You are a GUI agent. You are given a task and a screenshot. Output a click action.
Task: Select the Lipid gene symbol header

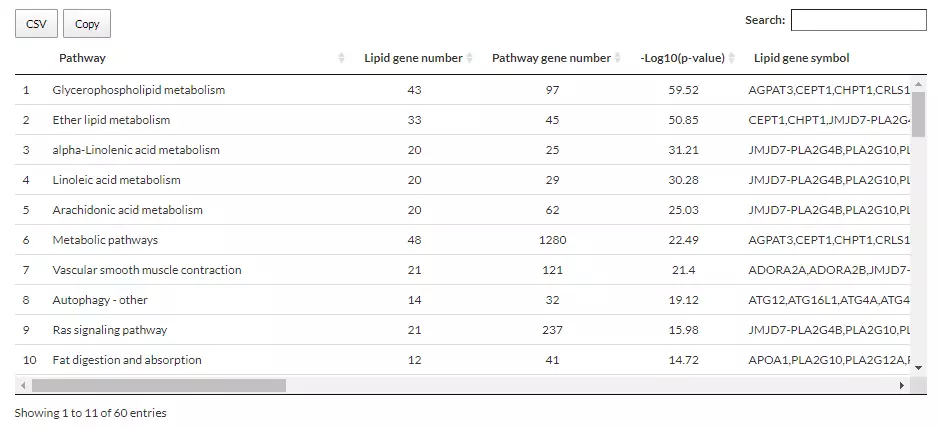(801, 58)
